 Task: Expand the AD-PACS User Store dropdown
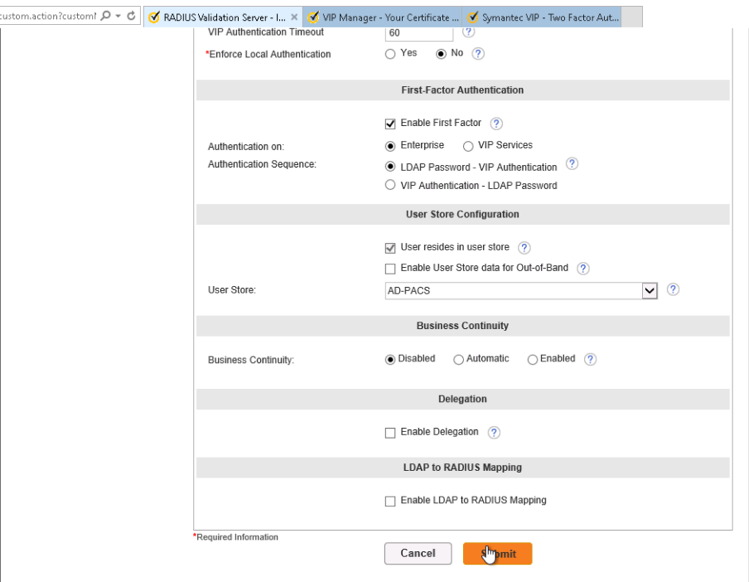coord(649,290)
